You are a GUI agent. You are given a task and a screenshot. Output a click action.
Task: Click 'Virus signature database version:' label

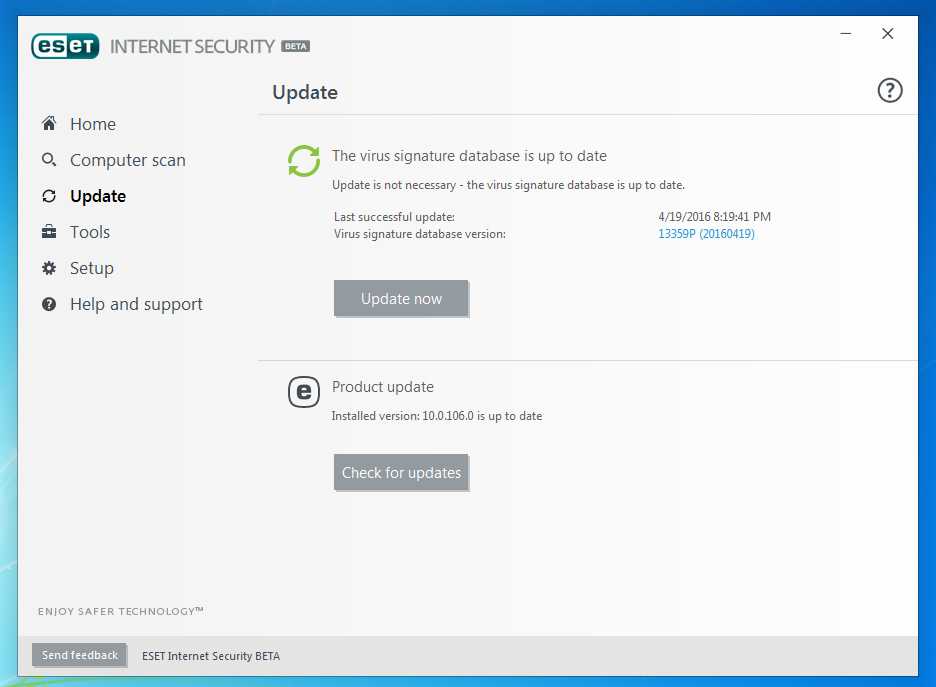[420, 234]
